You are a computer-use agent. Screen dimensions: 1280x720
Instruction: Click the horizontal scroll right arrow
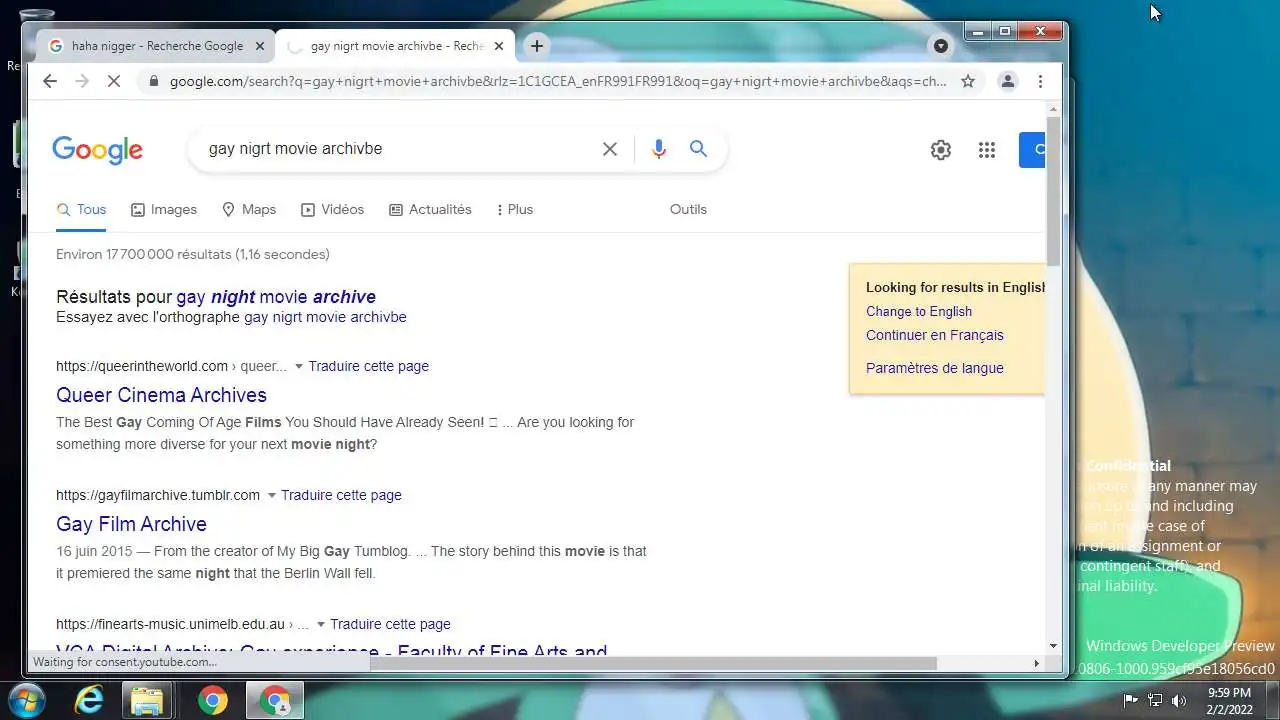pyautogui.click(x=1036, y=663)
